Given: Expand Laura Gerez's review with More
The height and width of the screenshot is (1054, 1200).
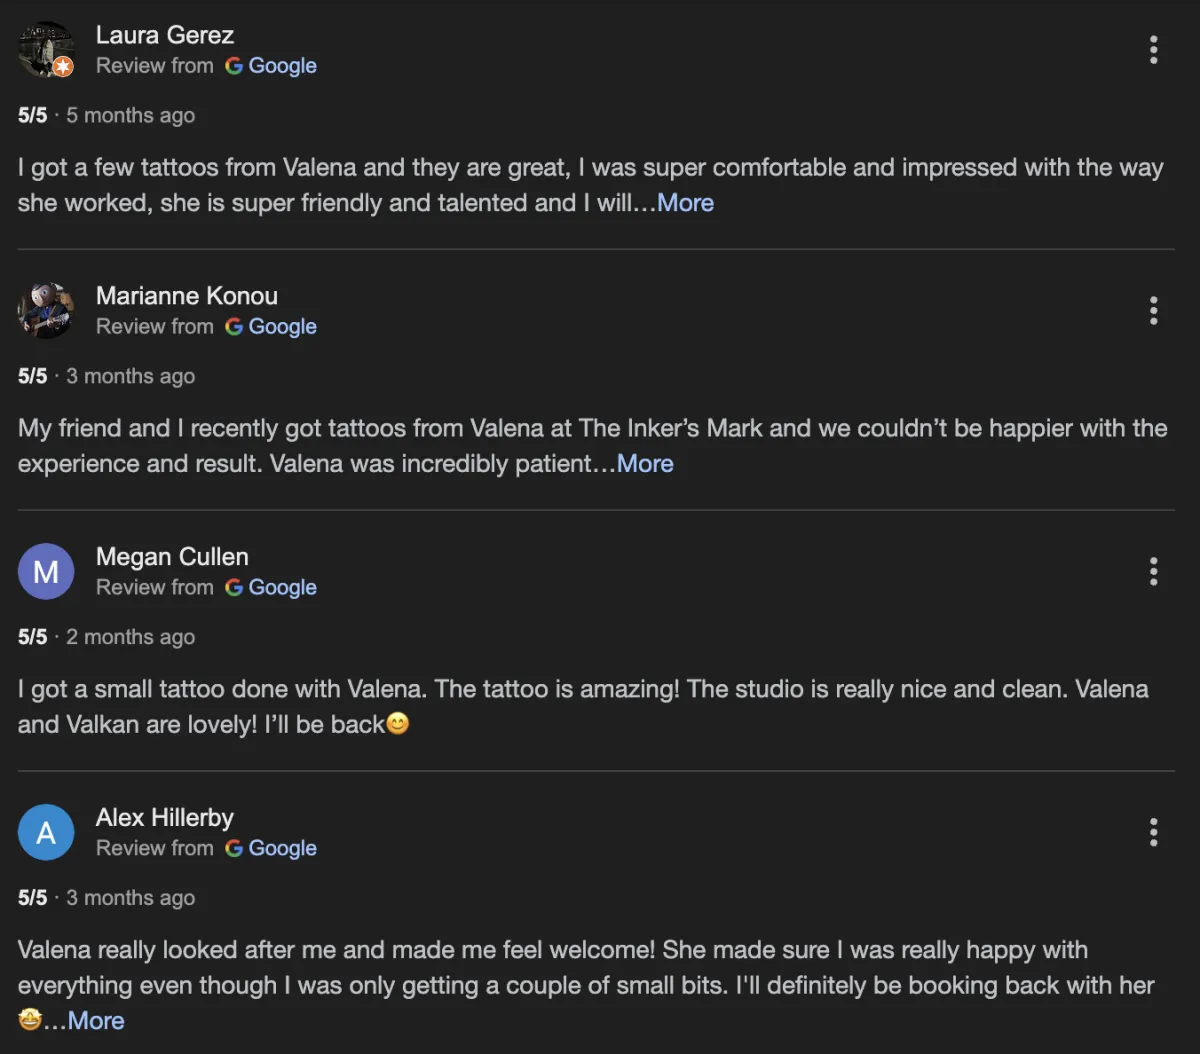Looking at the screenshot, I should point(685,203).
